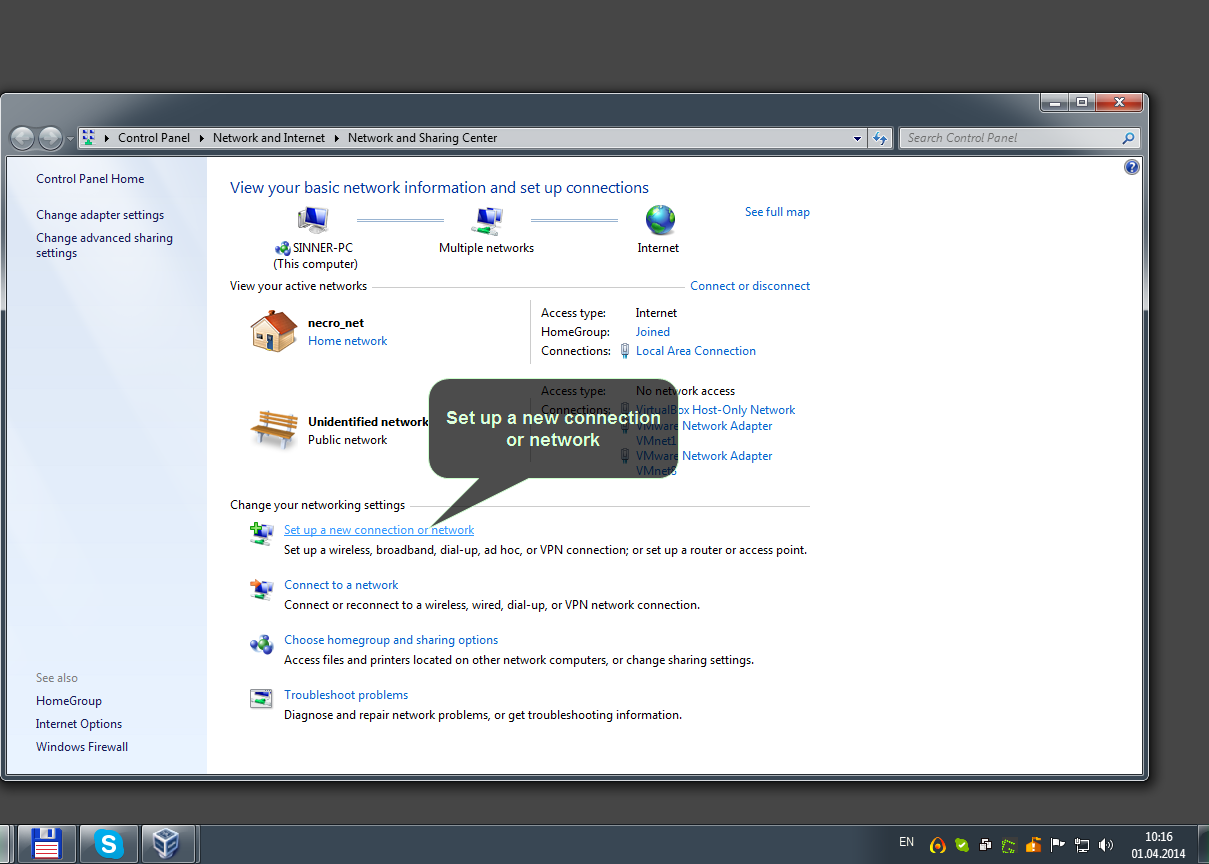Expand the arrow after Control Panel breadcrumb
This screenshot has height=864, width=1209.
(202, 138)
